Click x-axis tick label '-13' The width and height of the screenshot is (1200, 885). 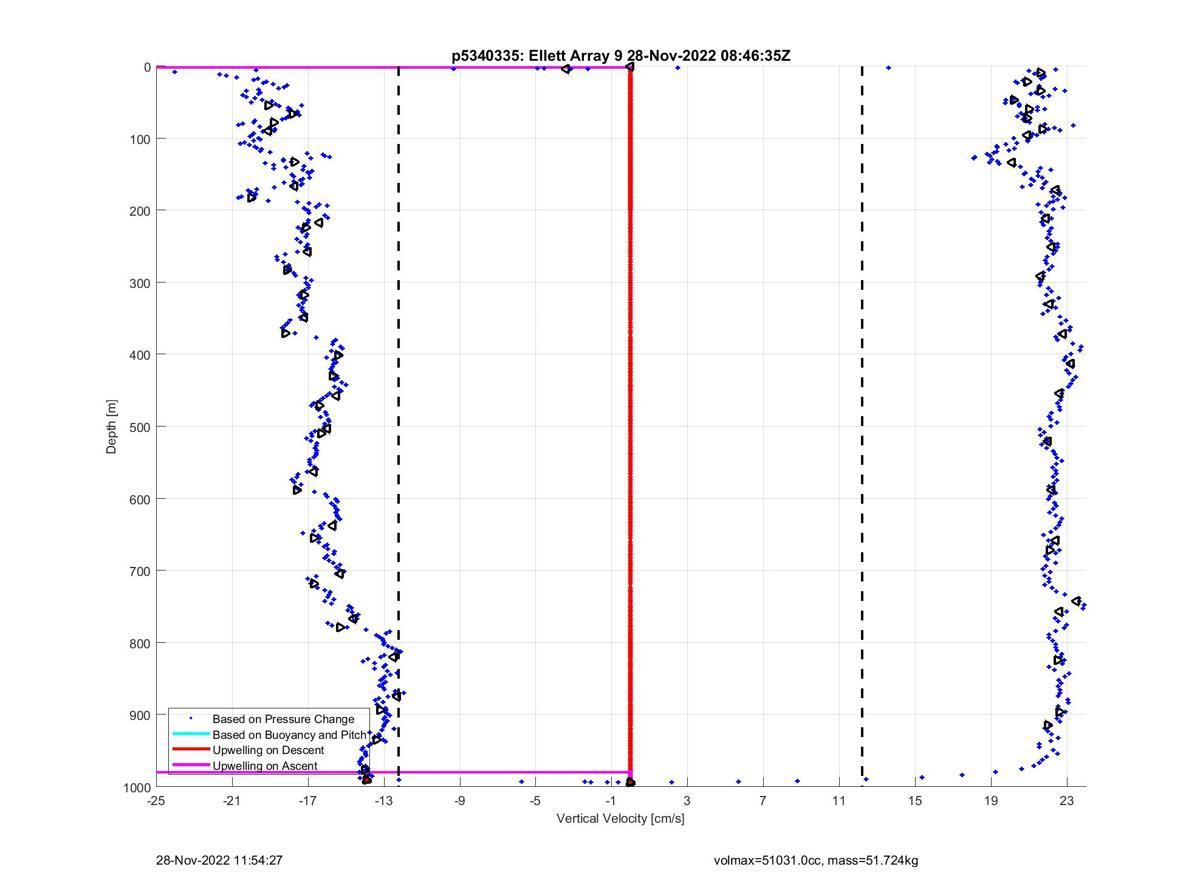384,801
